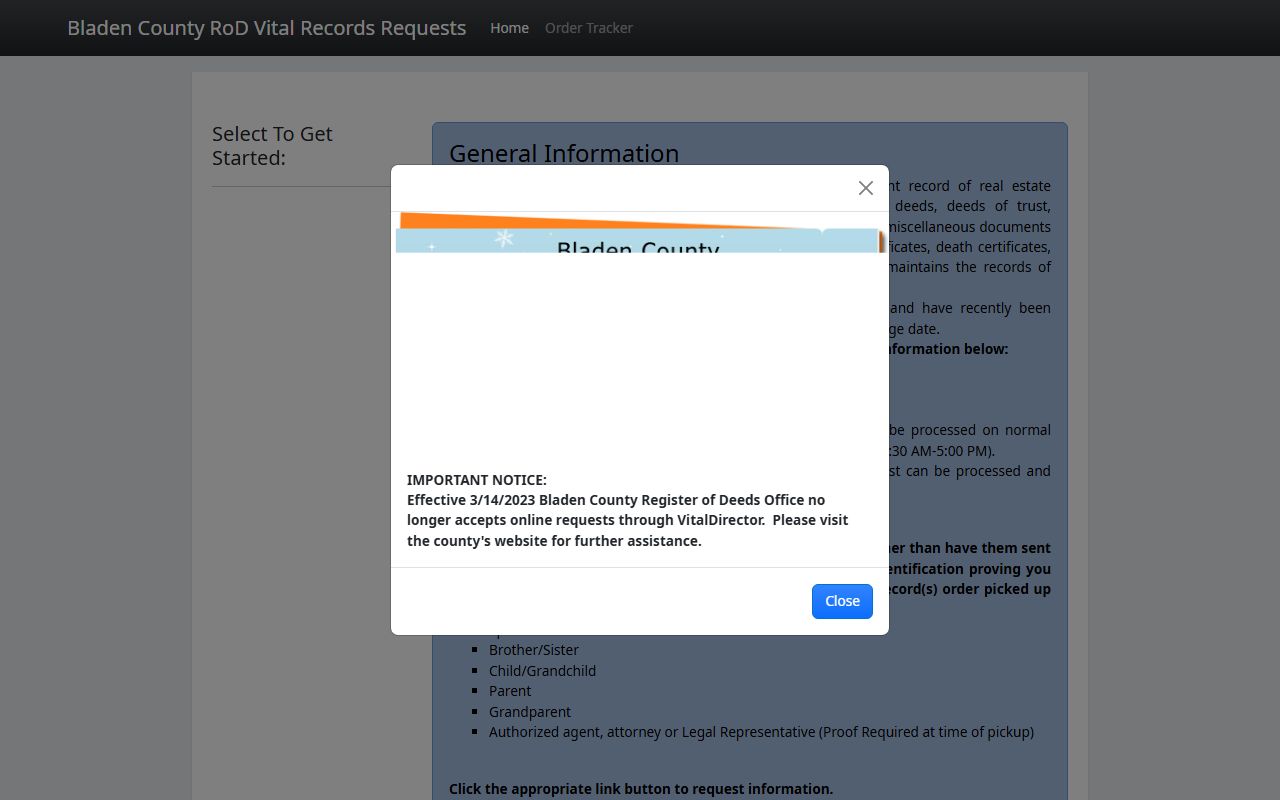Select the Parent list item
Viewport: 1280px width, 800px height.
(510, 691)
